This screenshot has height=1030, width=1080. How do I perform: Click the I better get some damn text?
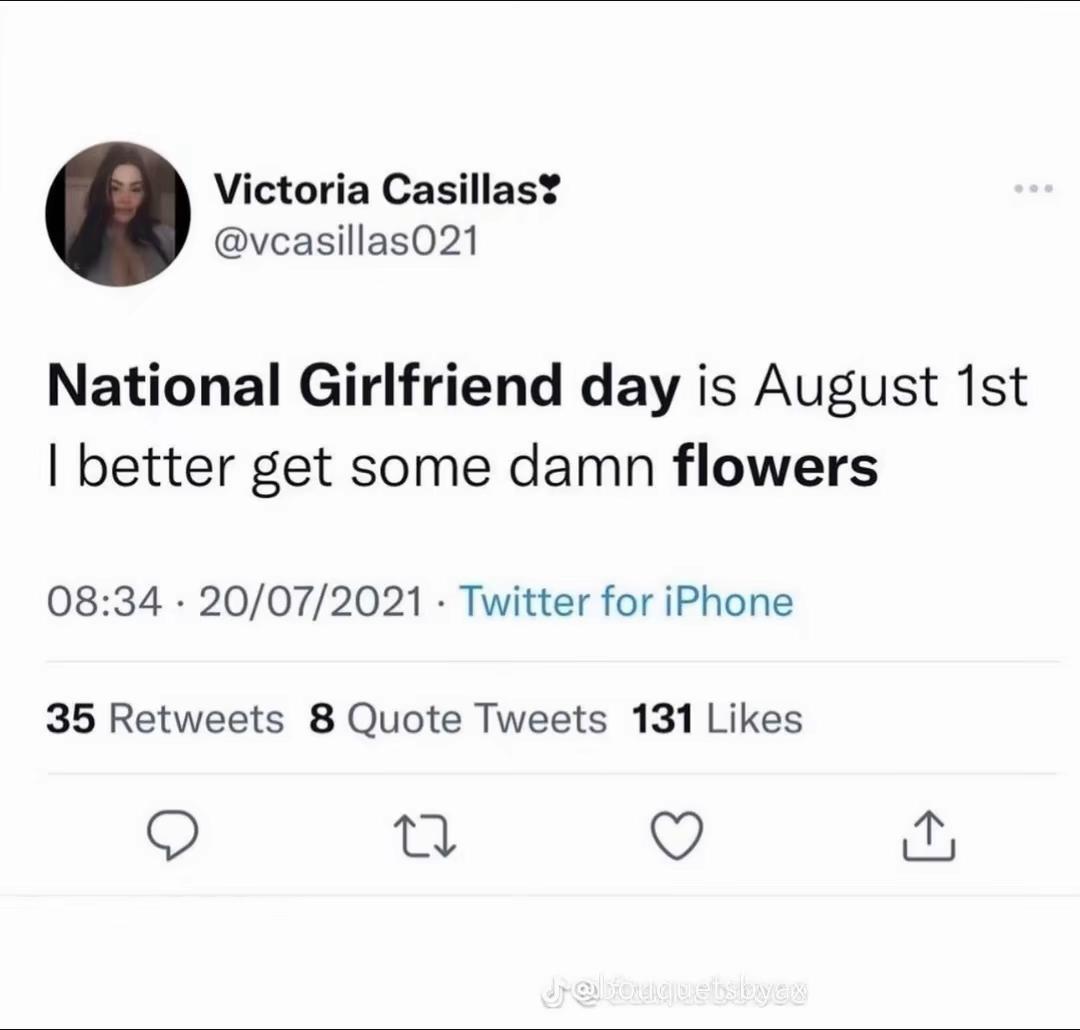(x=351, y=468)
